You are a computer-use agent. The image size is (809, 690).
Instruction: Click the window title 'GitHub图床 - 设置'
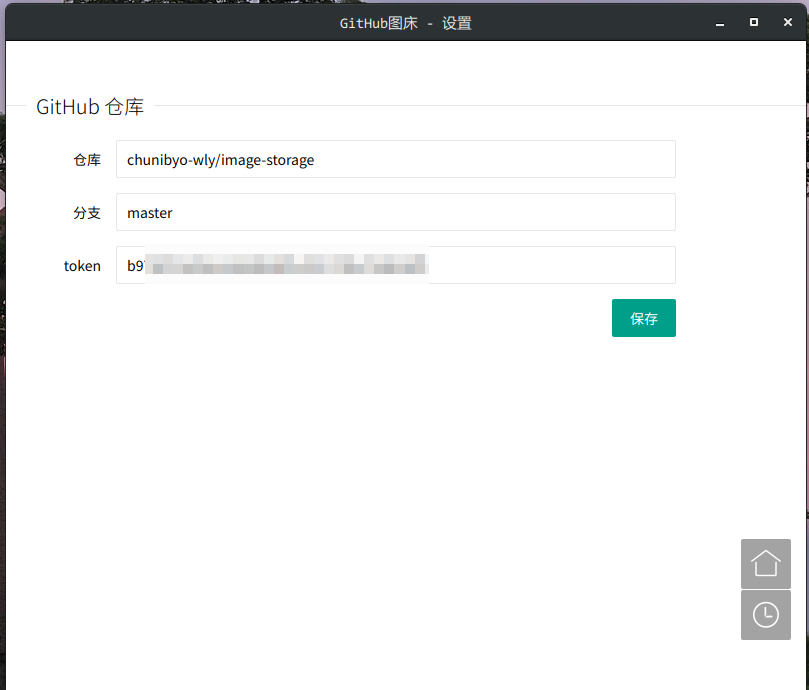click(406, 23)
